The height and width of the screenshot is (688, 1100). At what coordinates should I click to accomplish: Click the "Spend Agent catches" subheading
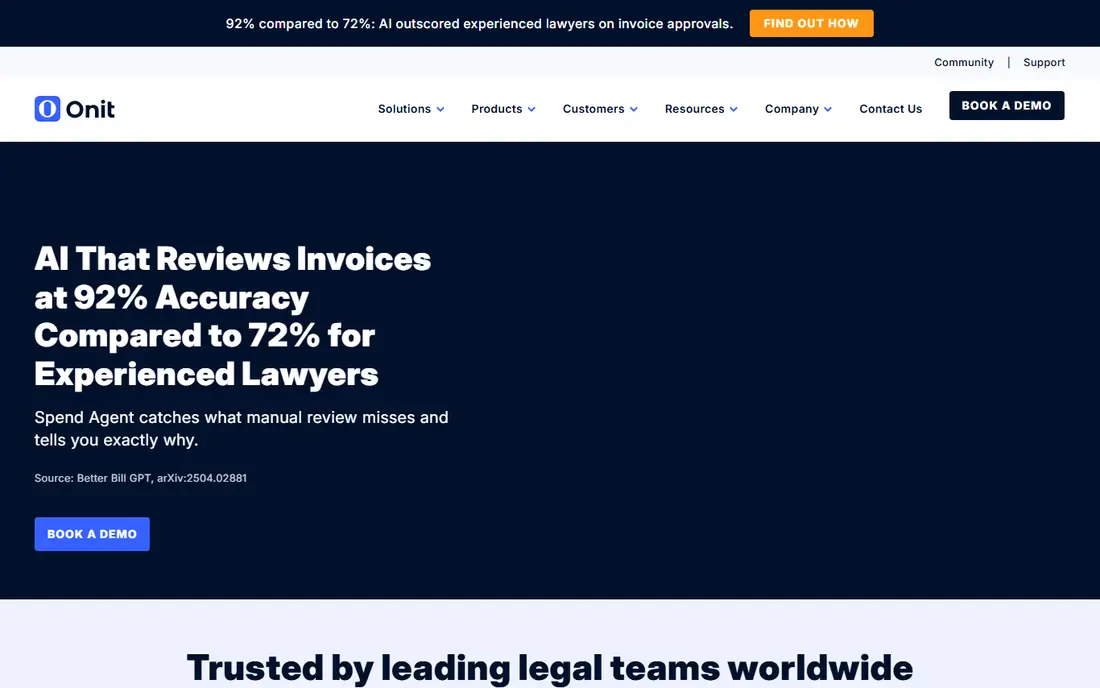tap(241, 429)
